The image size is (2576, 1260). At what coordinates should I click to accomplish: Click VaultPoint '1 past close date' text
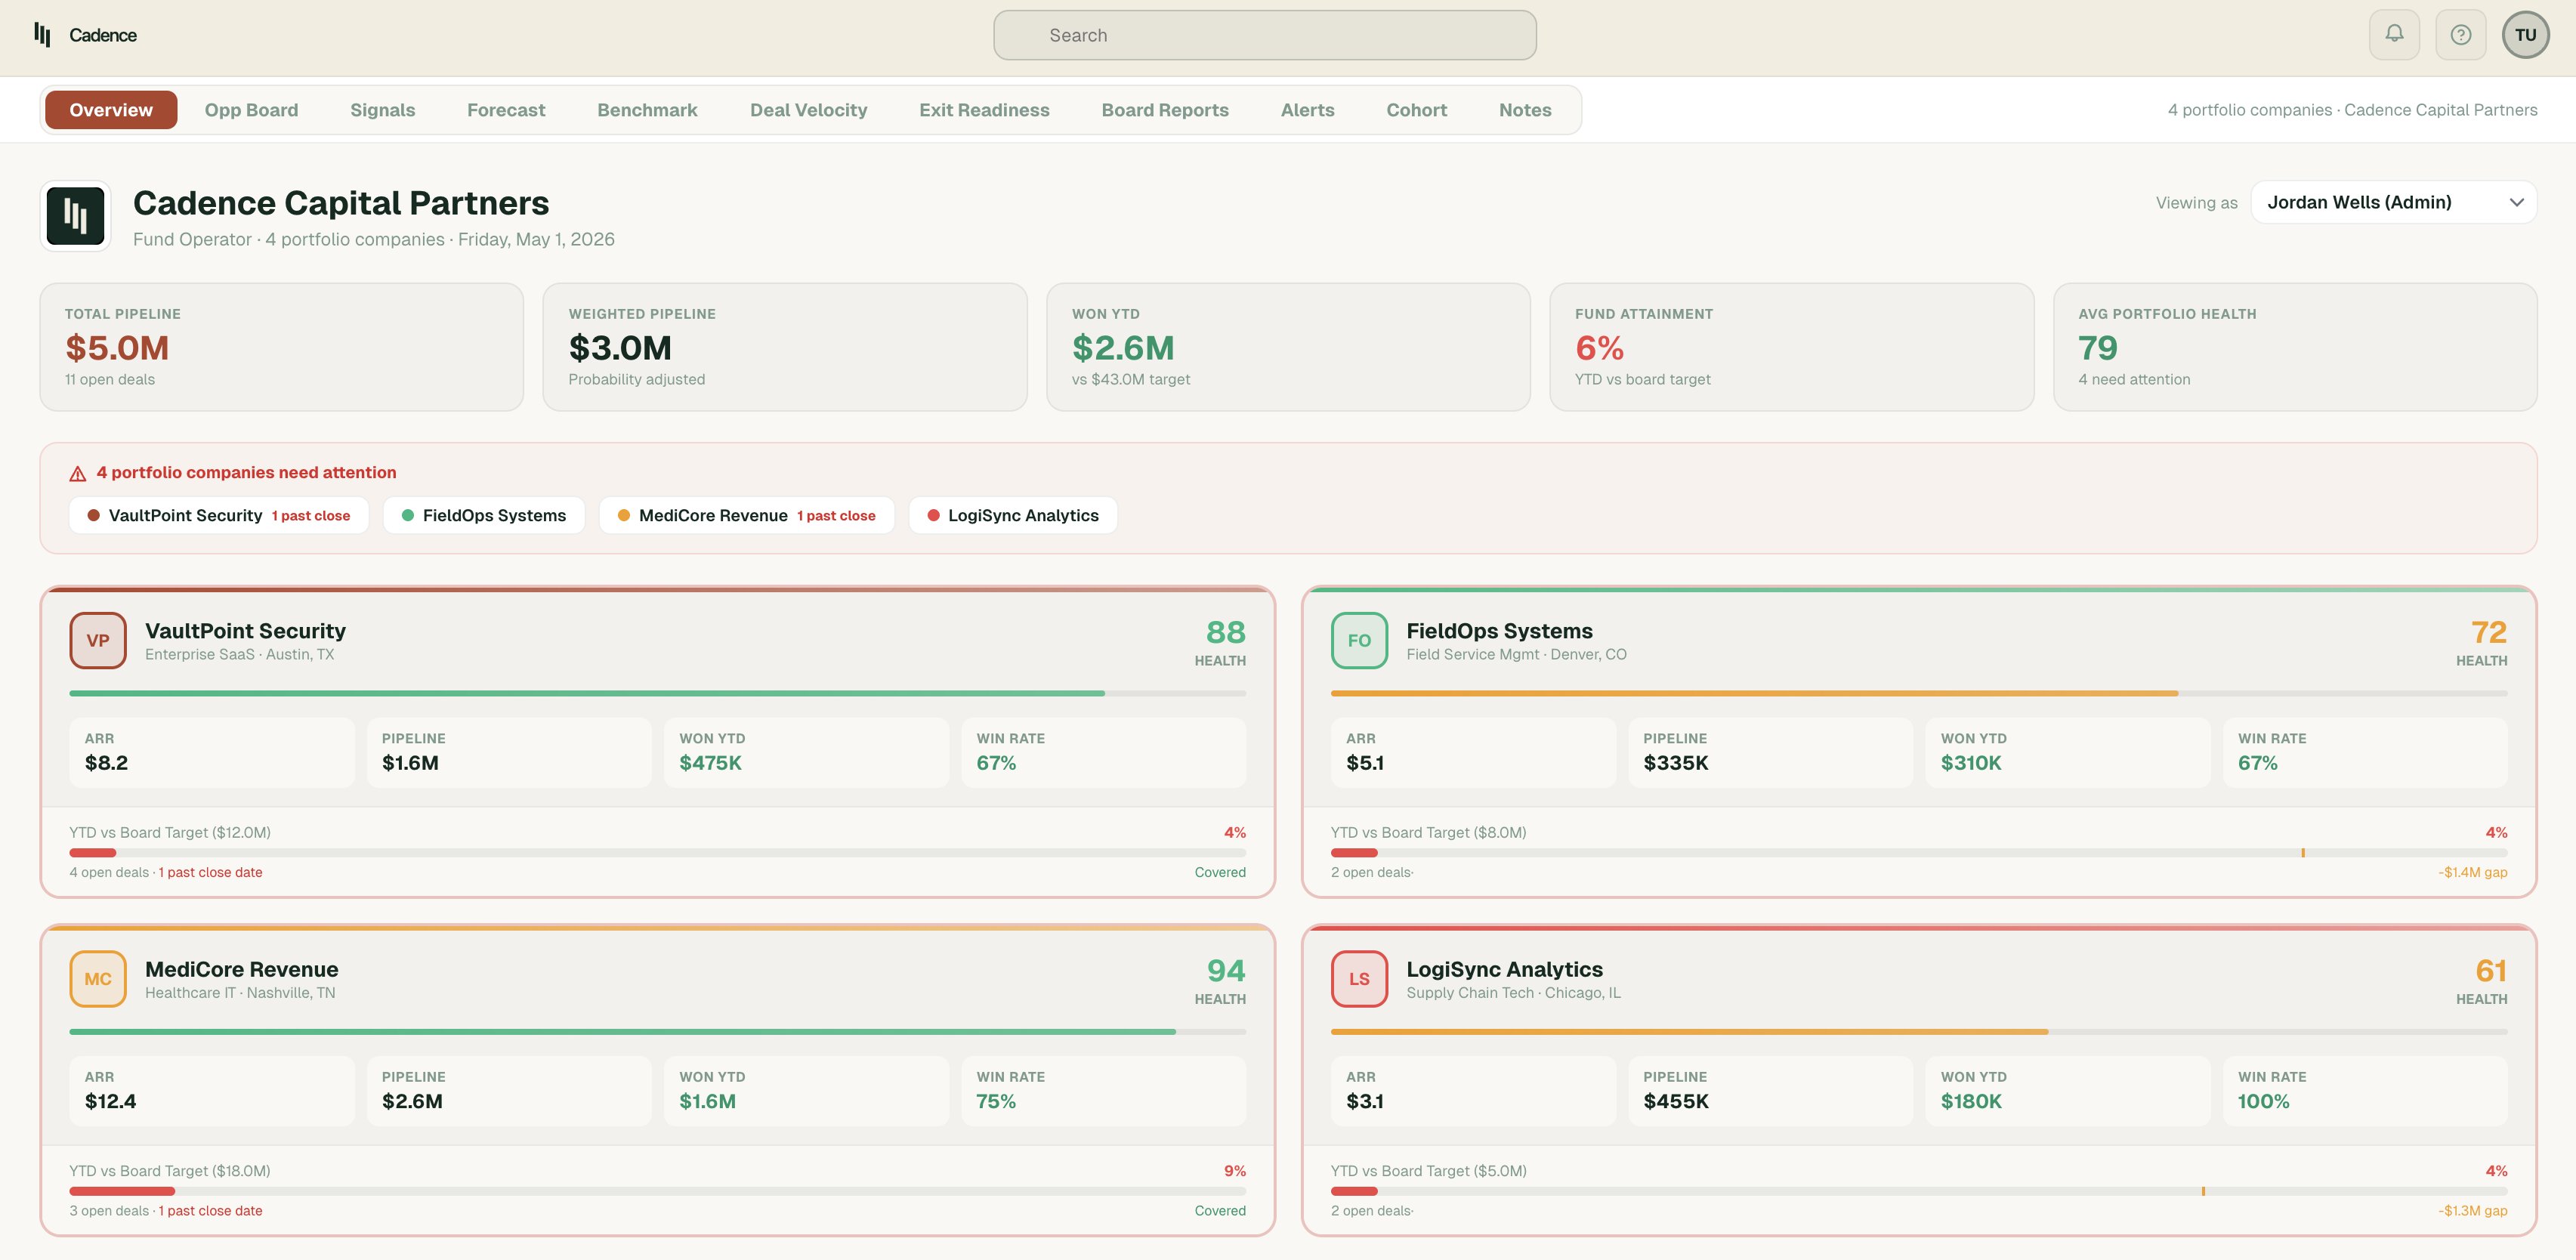coord(210,872)
